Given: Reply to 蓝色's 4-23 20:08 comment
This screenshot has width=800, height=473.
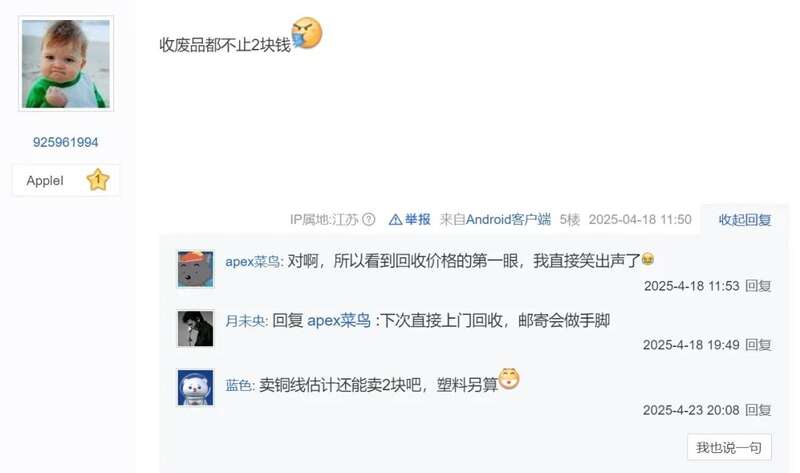Looking at the screenshot, I should 758,410.
